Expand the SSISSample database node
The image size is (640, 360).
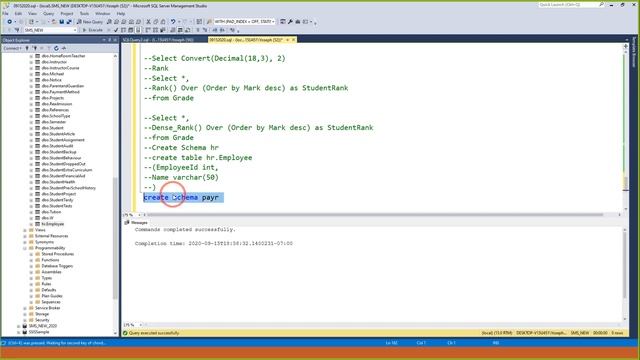coord(18,332)
